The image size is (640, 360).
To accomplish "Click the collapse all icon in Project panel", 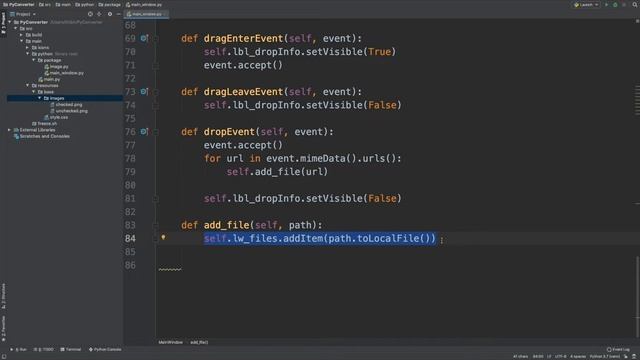I will pyautogui.click(x=99, y=14).
